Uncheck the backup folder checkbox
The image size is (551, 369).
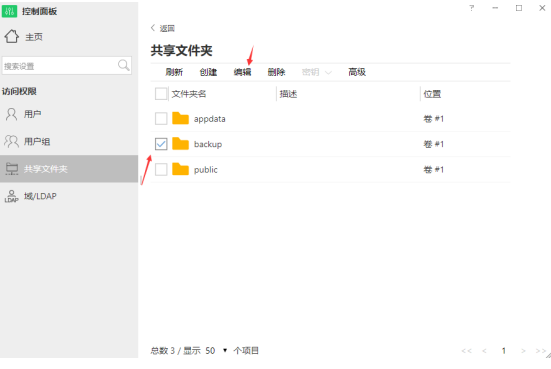click(161, 144)
